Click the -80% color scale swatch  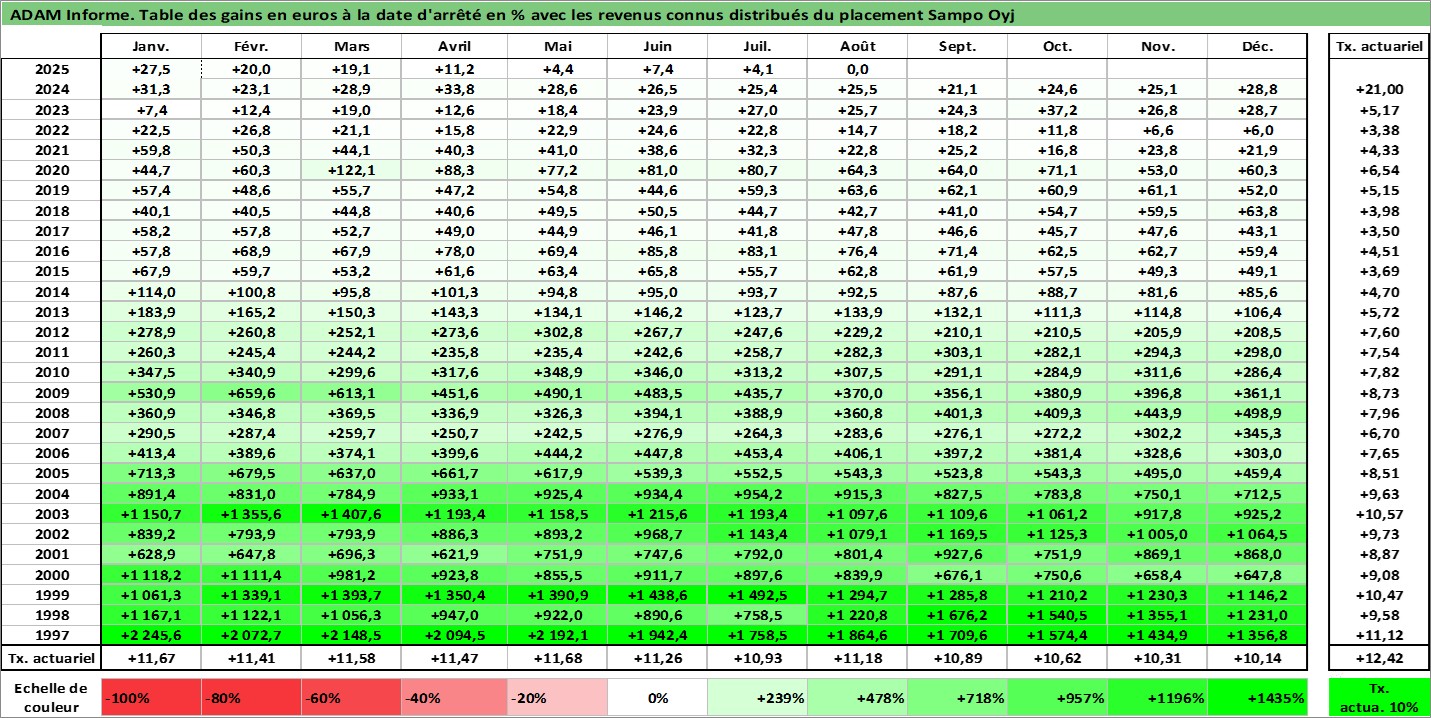(252, 698)
